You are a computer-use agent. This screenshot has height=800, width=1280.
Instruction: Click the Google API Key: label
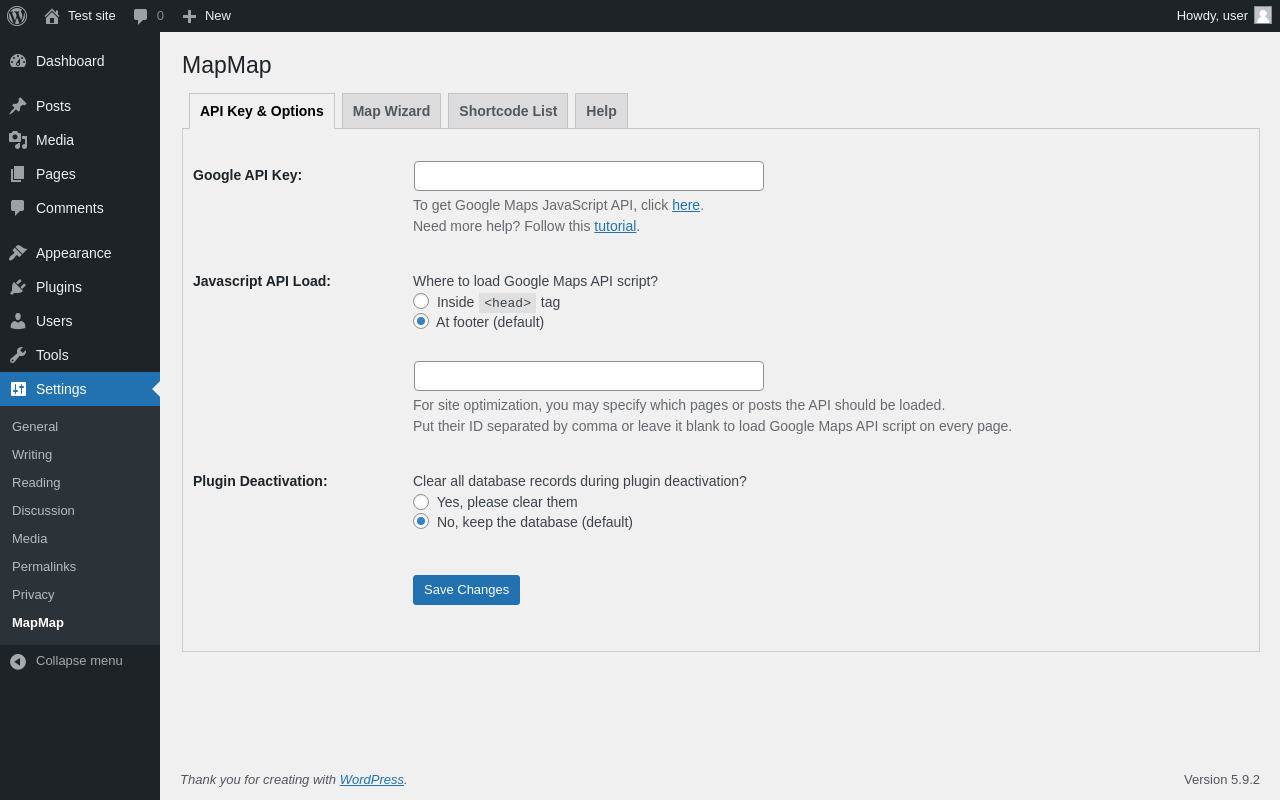point(247,175)
